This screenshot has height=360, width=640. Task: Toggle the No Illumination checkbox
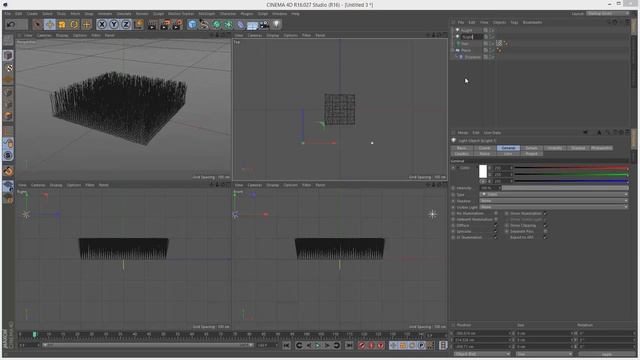pyautogui.click(x=496, y=213)
